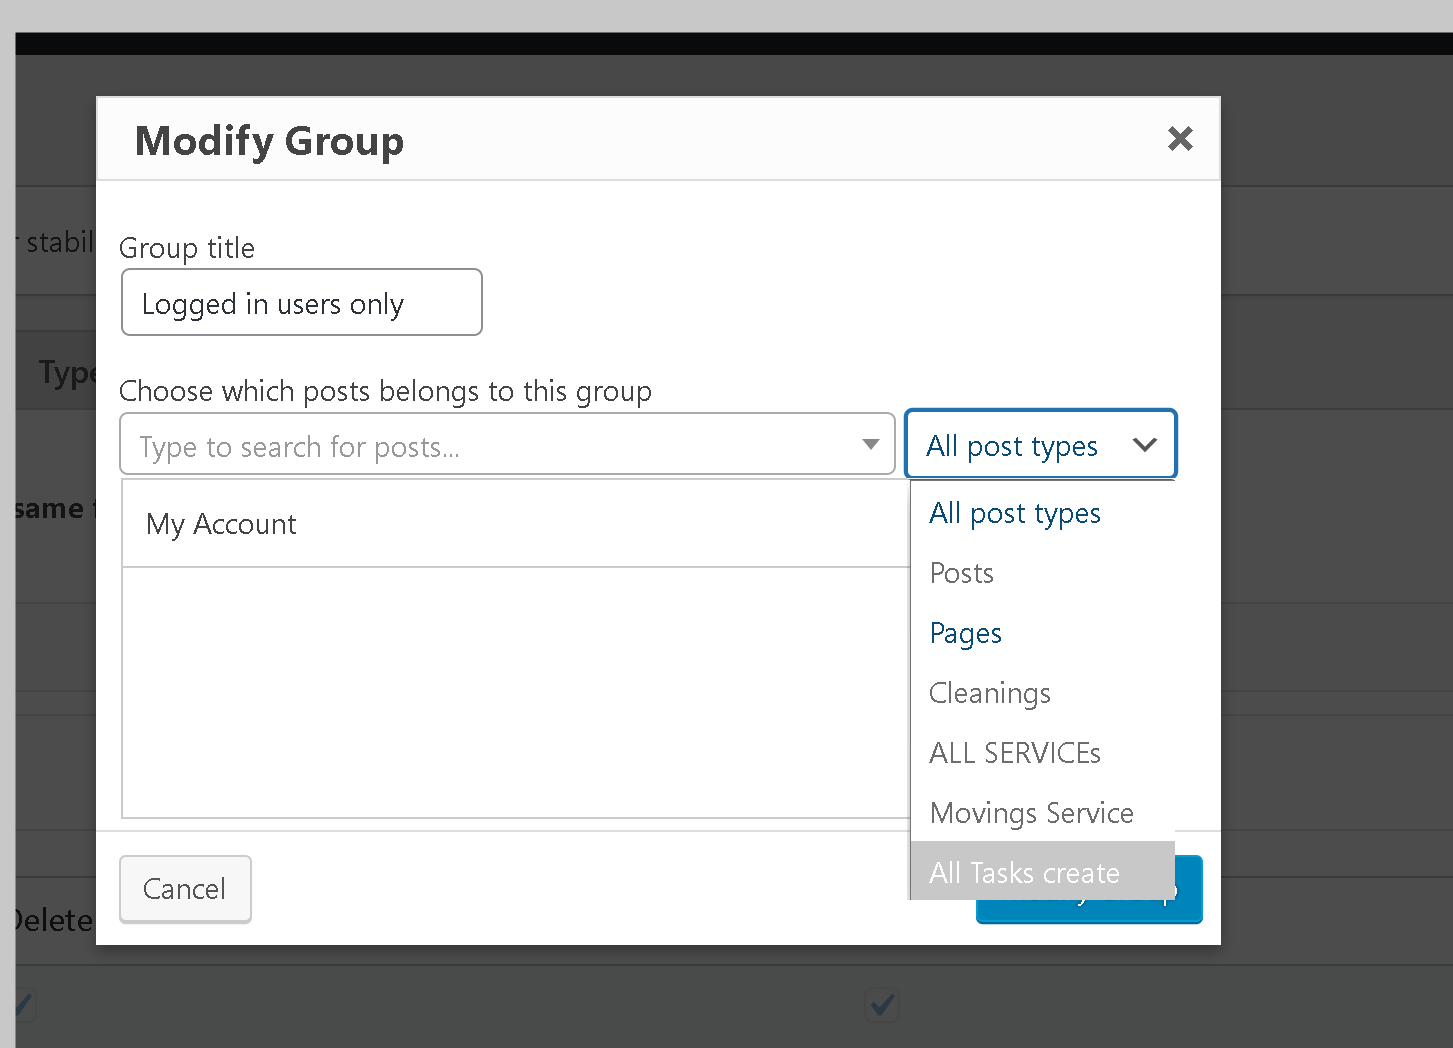Choose the Cleanings option
The width and height of the screenshot is (1453, 1048).
1042,693
